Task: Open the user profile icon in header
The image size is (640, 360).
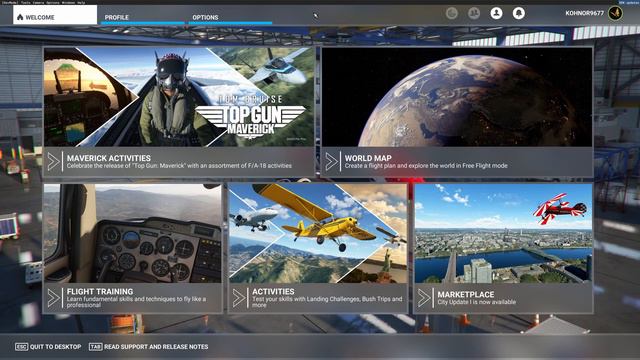Action: click(496, 13)
